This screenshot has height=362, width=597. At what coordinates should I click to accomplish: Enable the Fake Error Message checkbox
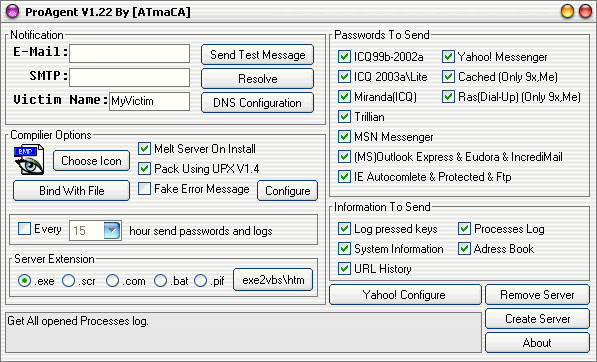click(144, 188)
